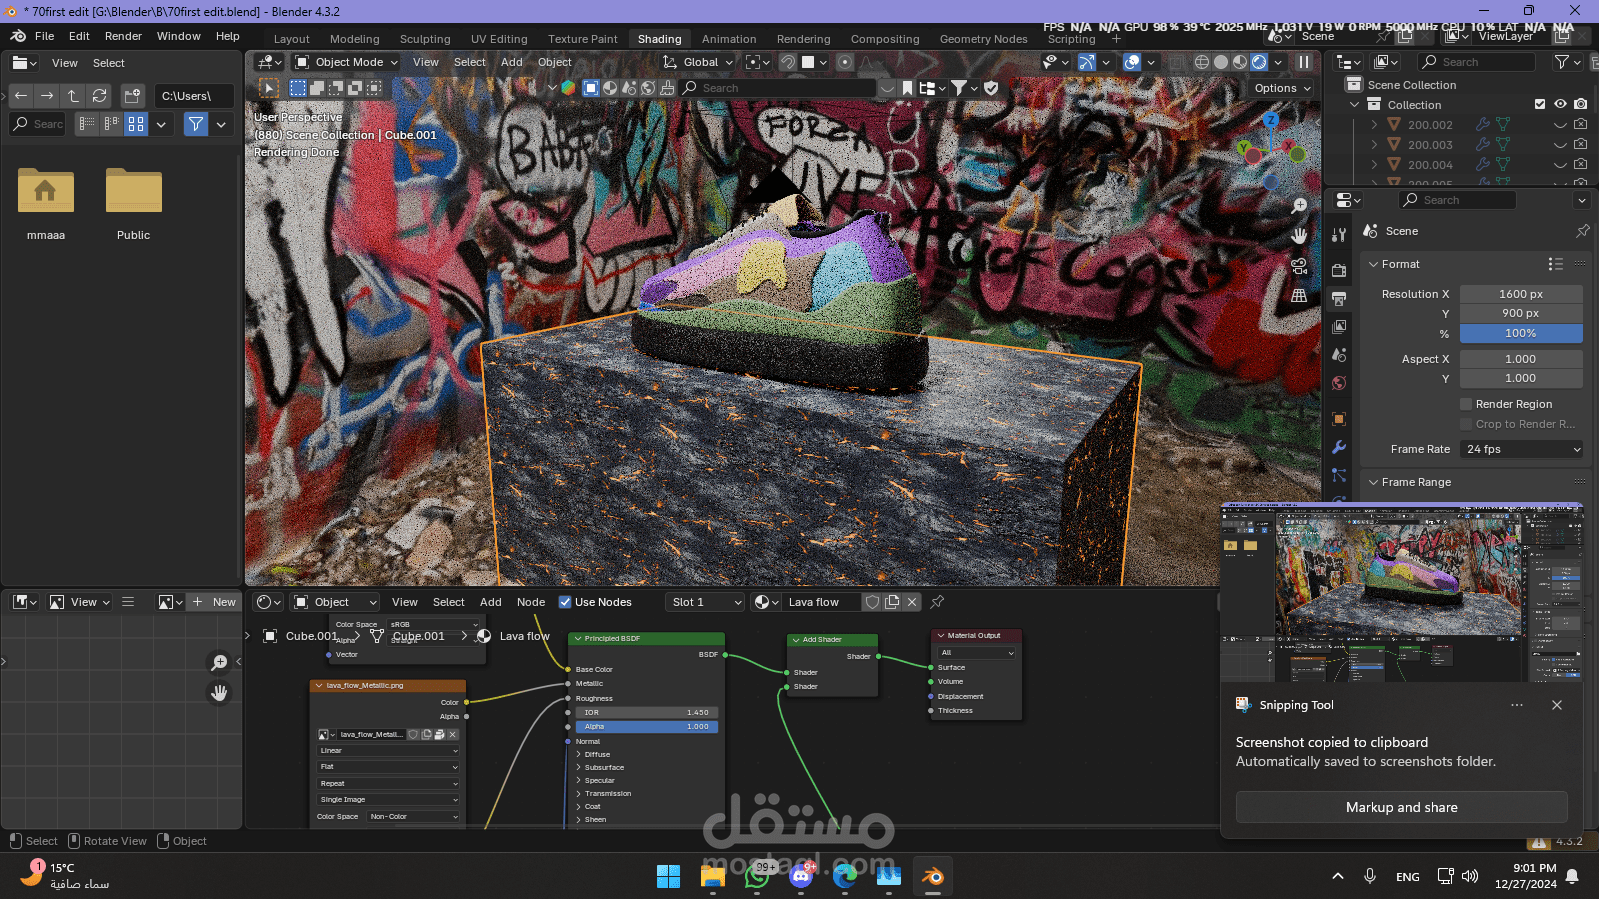This screenshot has height=899, width=1599.
Task: Switch to wireframe viewport shading
Action: tap(1202, 62)
